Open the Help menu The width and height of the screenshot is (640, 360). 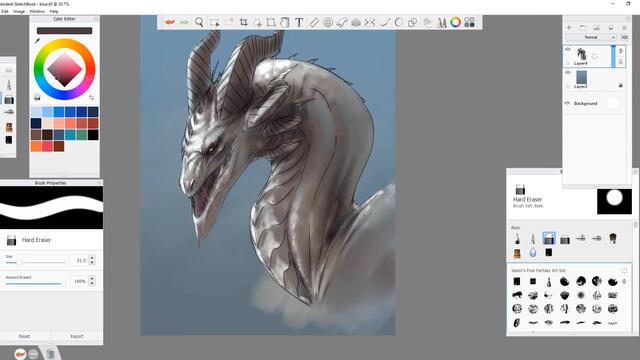click(54, 11)
